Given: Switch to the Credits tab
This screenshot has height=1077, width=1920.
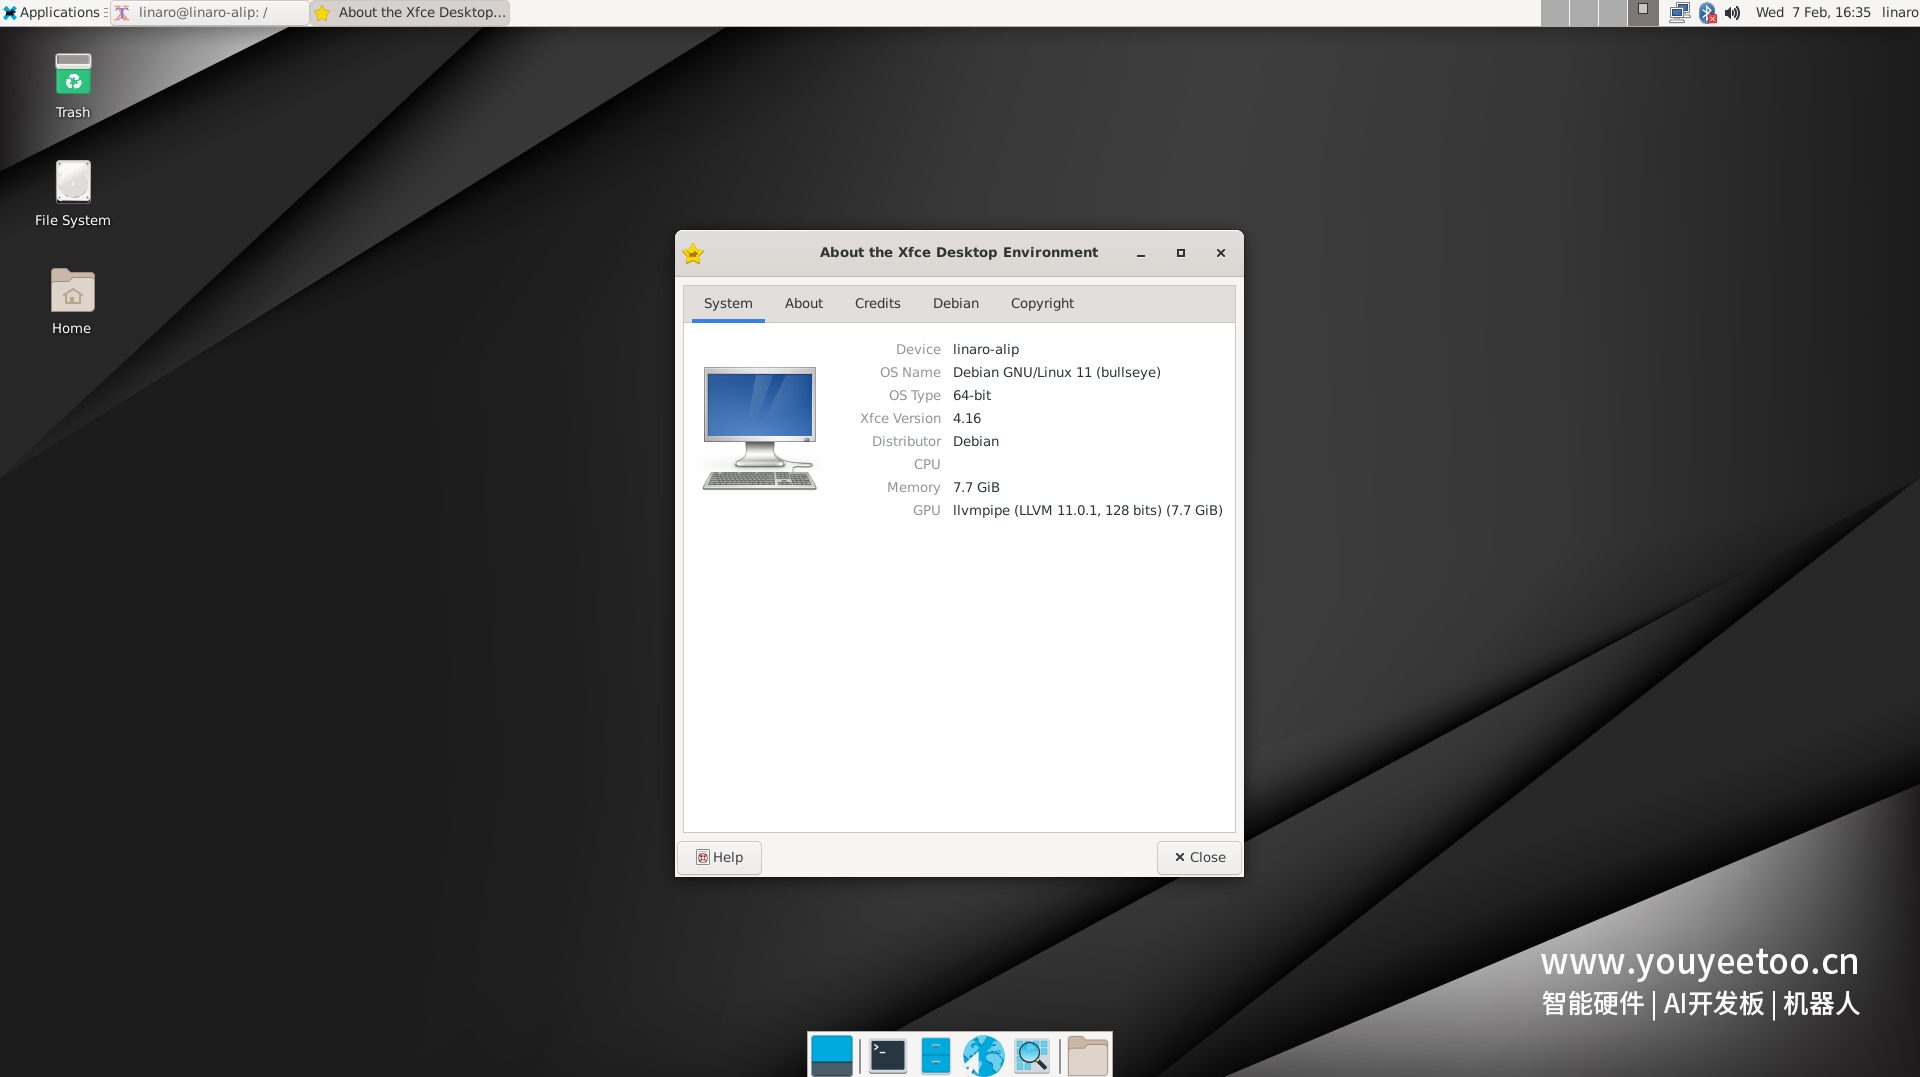Looking at the screenshot, I should pos(877,303).
